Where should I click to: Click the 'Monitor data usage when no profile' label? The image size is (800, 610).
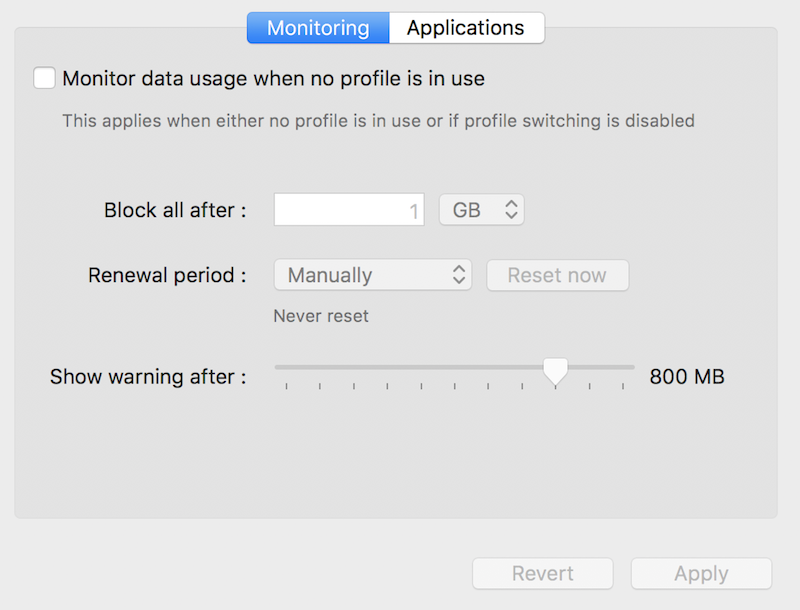pos(273,79)
